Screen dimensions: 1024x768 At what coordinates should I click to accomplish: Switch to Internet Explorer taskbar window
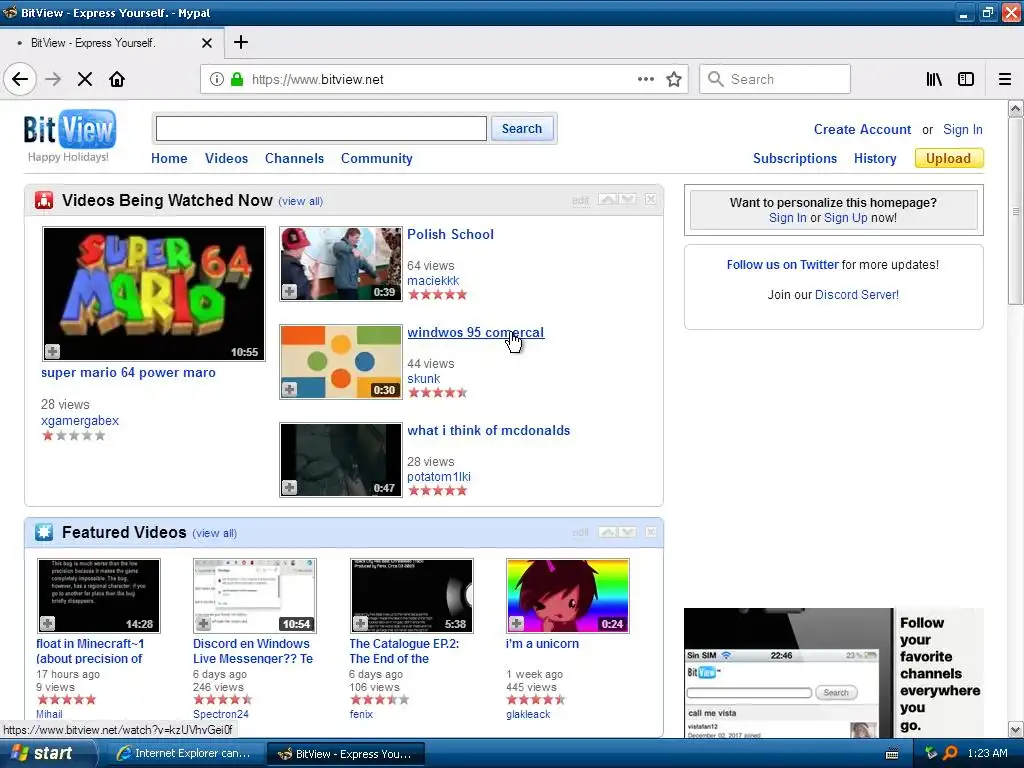(x=185, y=754)
